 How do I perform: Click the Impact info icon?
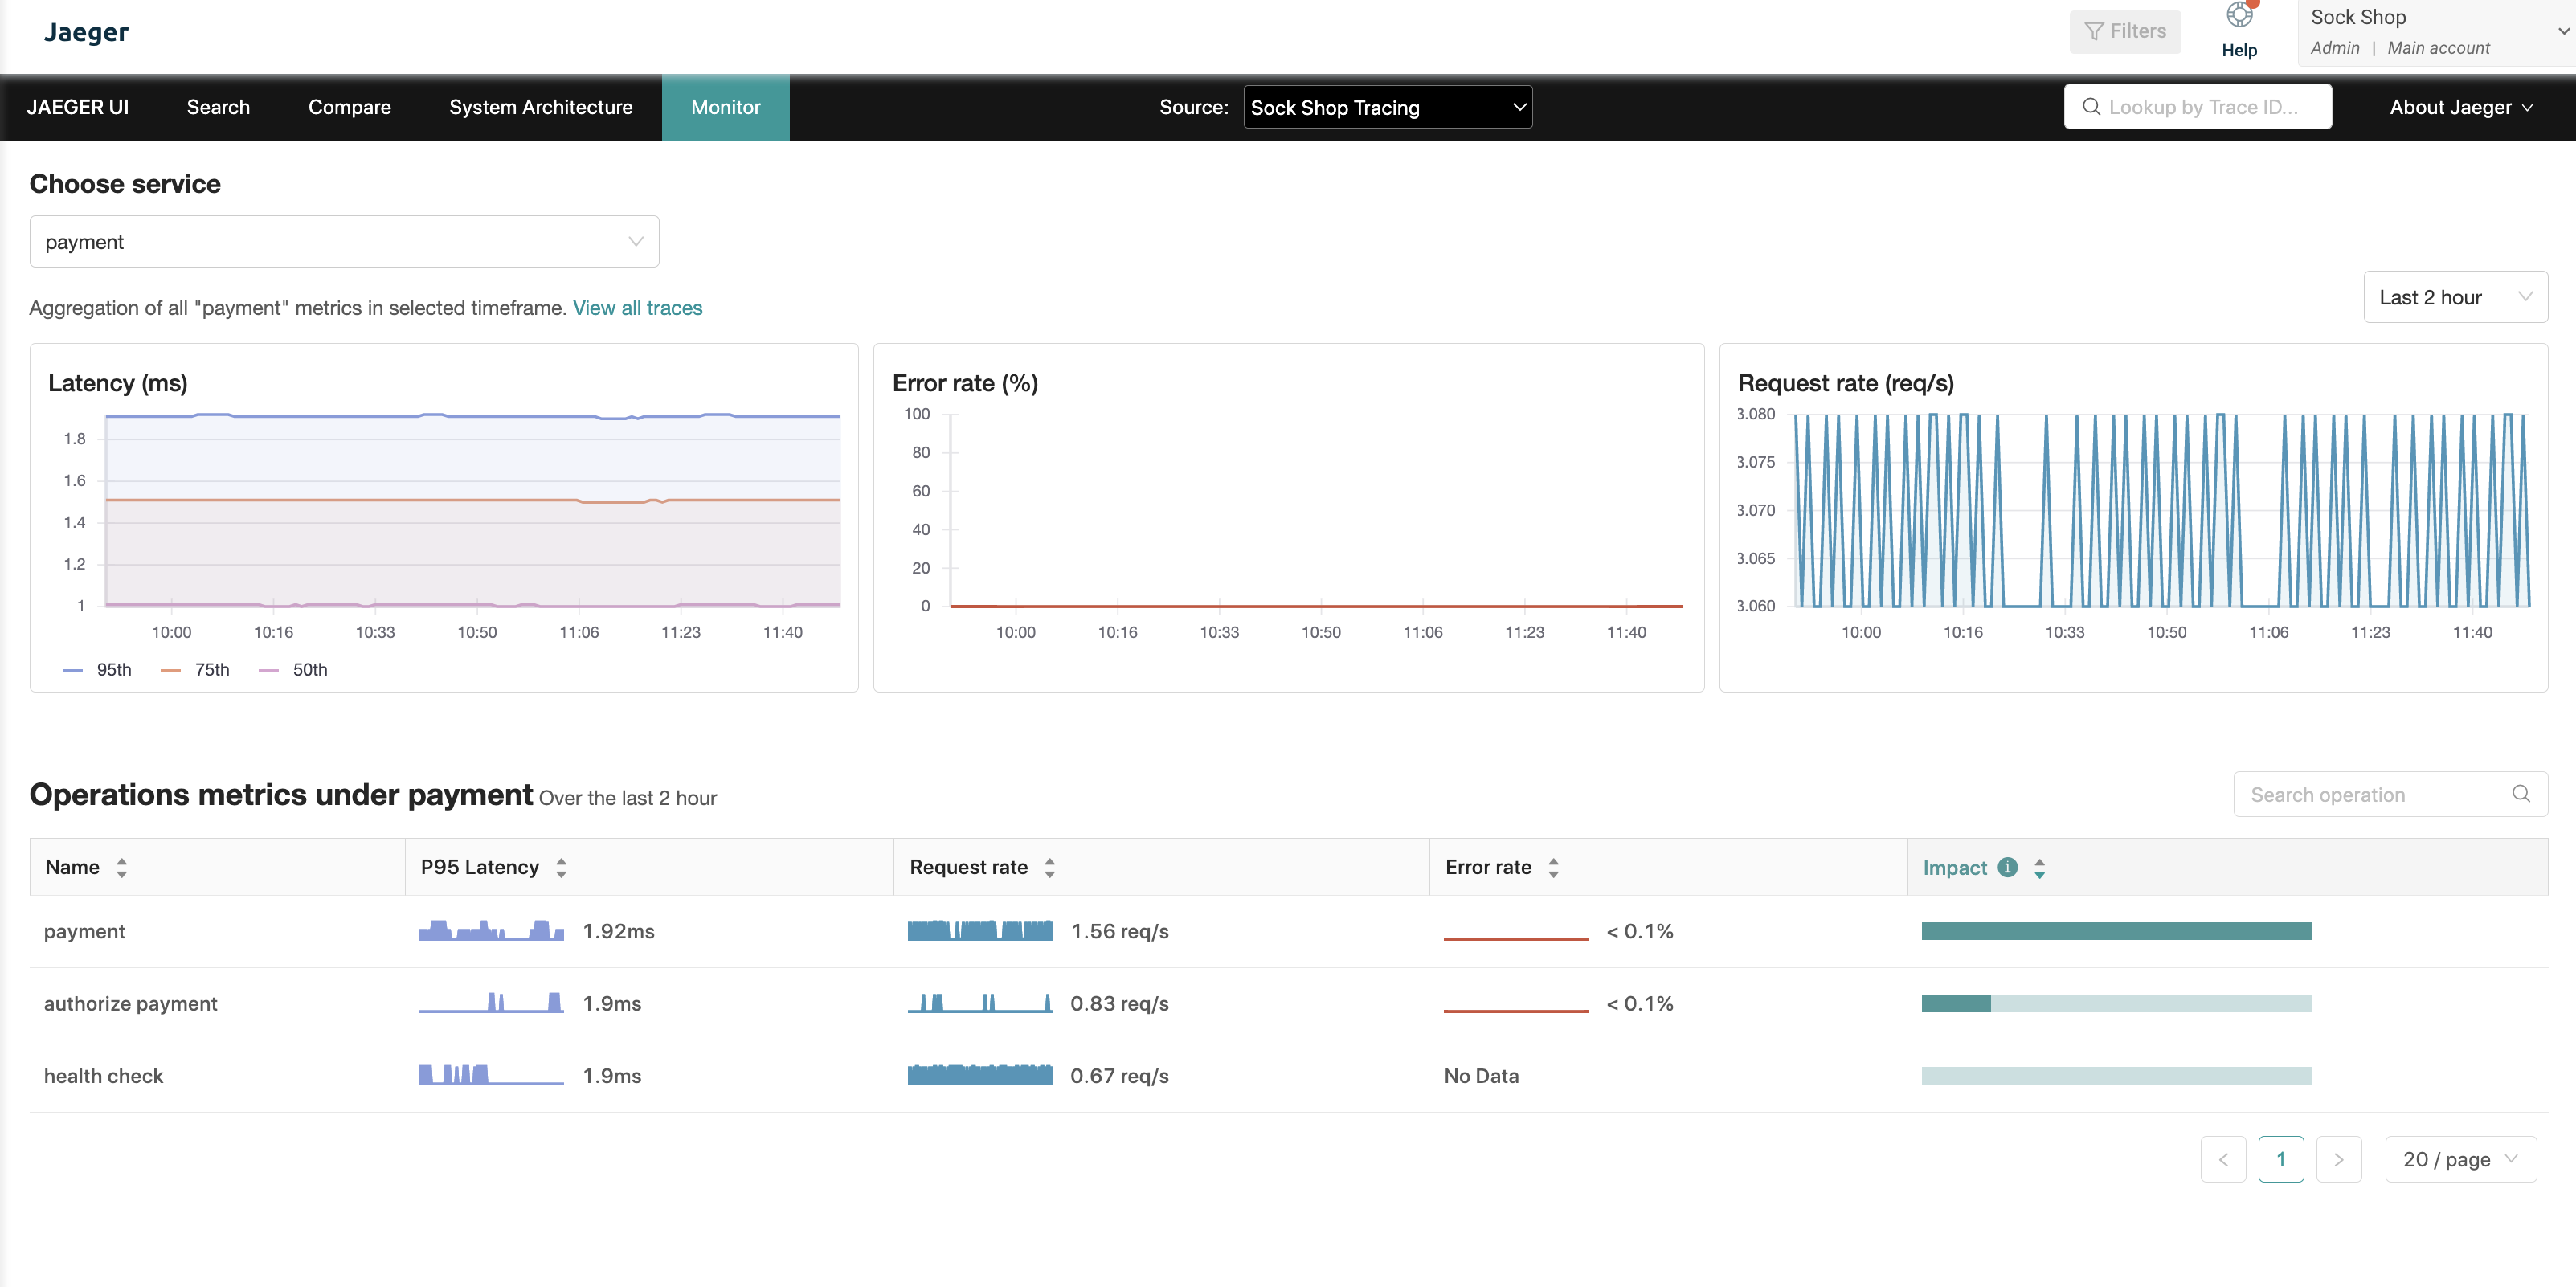[x=2006, y=867]
